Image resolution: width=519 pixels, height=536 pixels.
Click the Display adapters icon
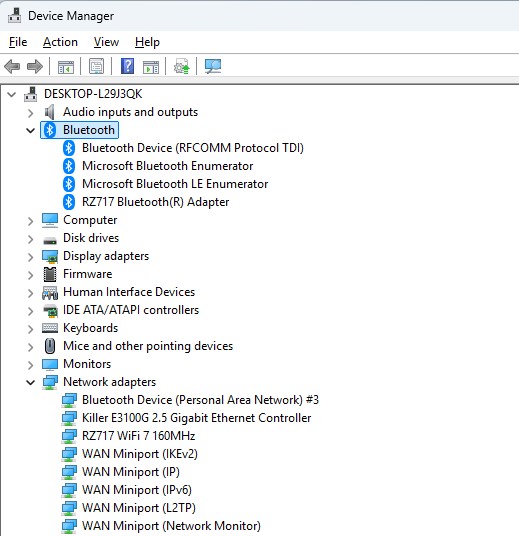point(50,256)
